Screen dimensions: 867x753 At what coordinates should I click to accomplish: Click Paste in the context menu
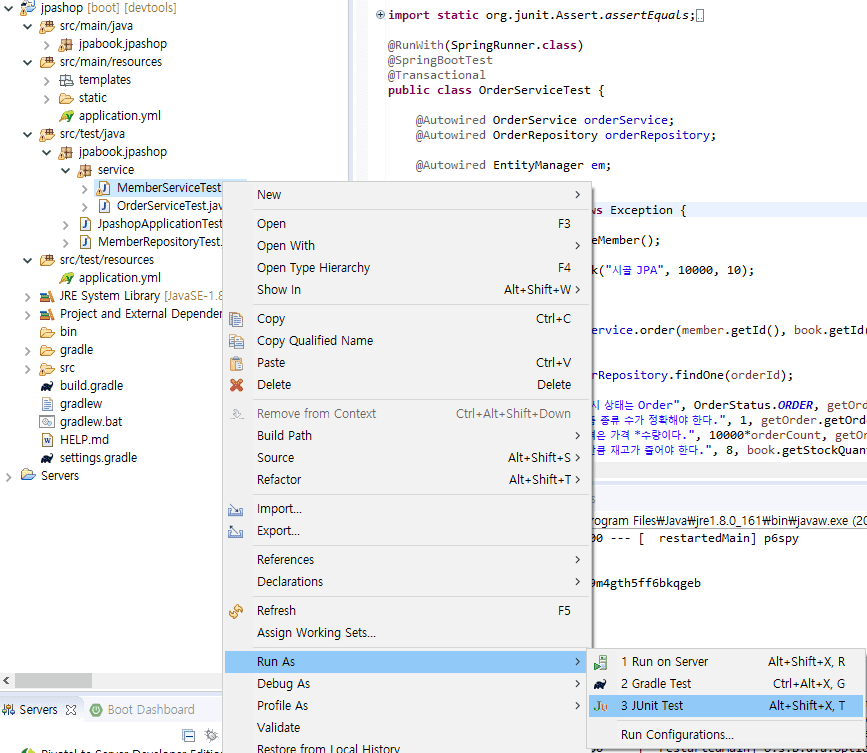coord(407,362)
